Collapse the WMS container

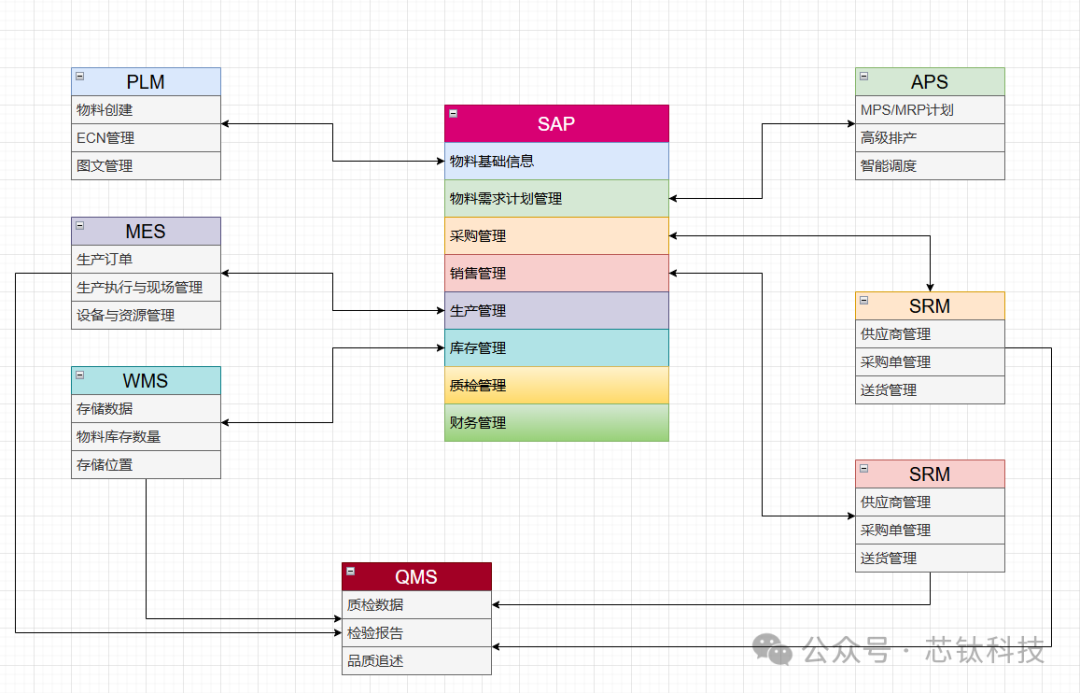80,374
